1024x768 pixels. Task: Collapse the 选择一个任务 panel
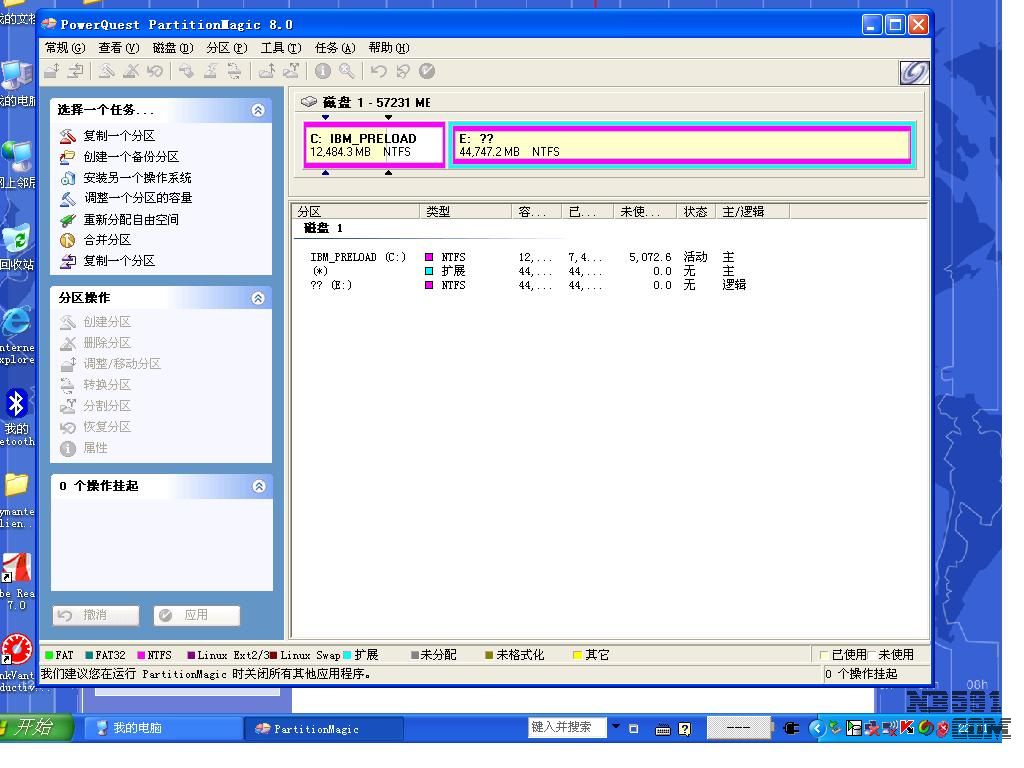pyautogui.click(x=258, y=110)
